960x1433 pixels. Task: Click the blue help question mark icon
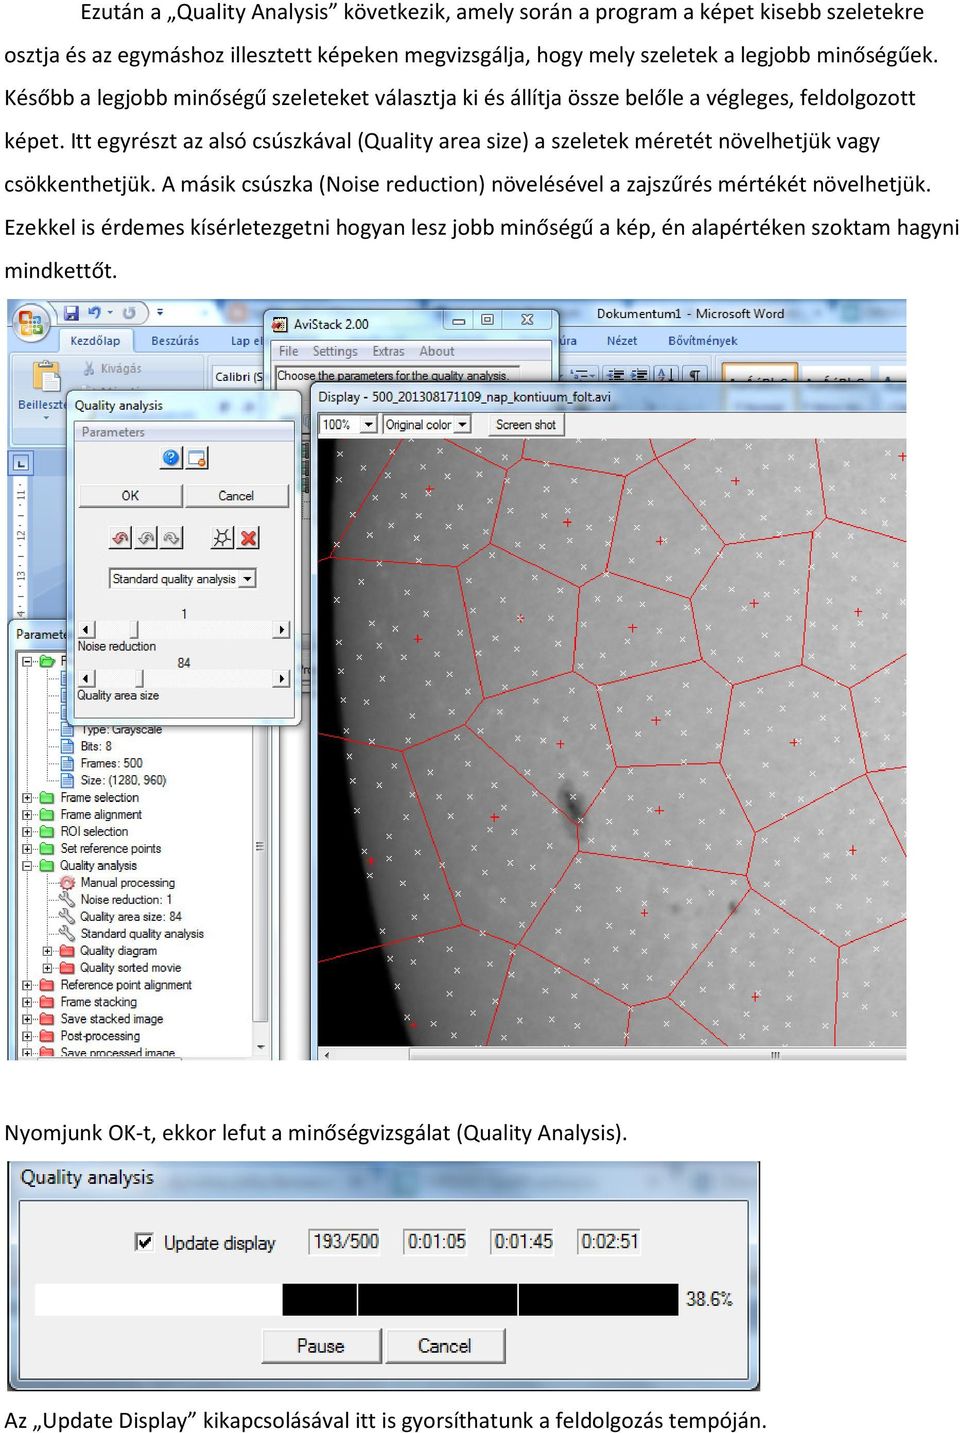(171, 458)
